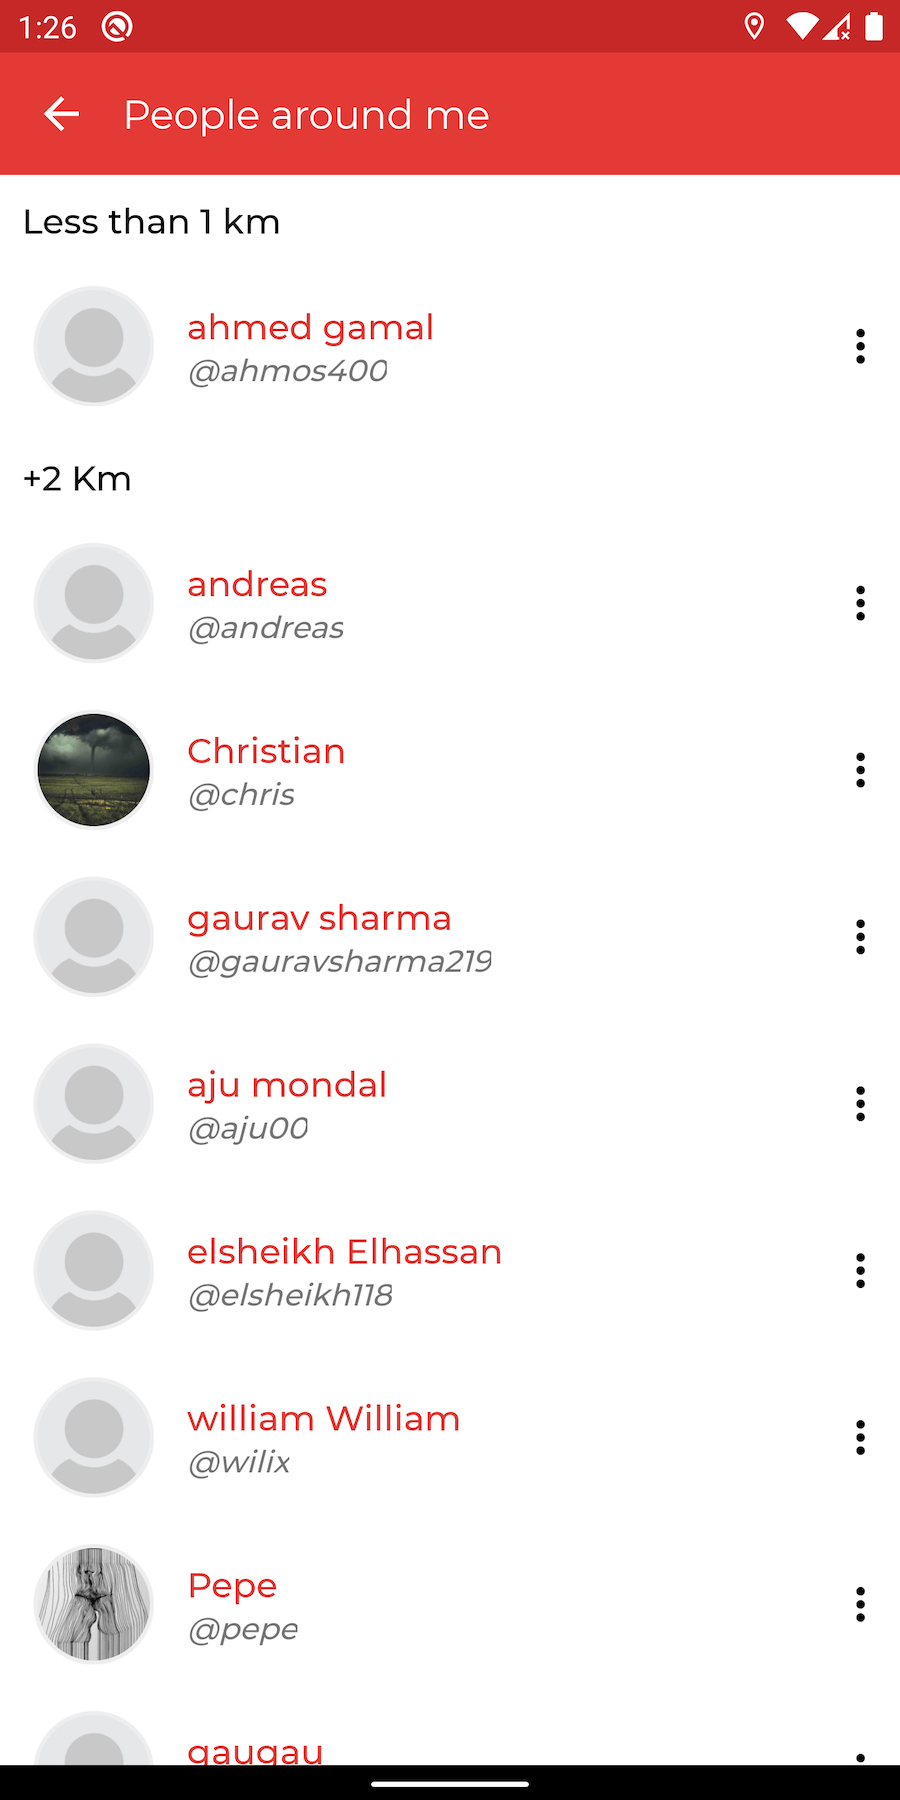Open overflow menu for aju mondal
Viewport: 900px width, 1800px height.
coord(860,1104)
